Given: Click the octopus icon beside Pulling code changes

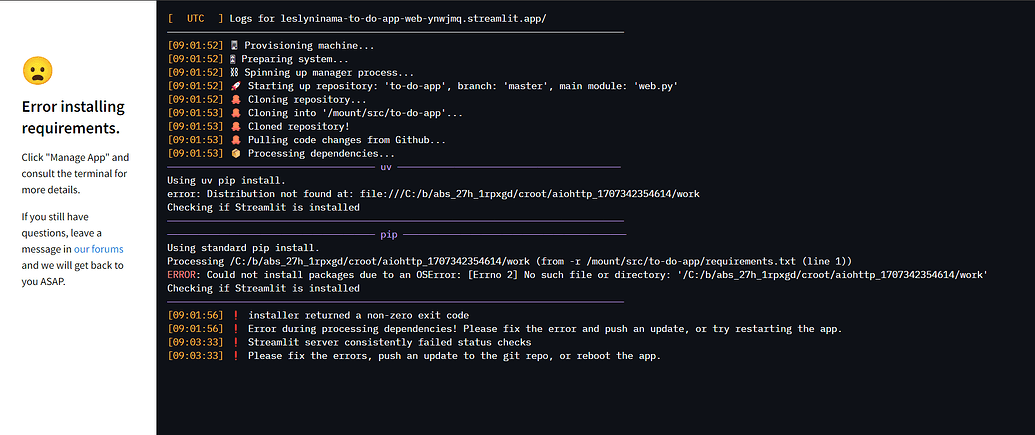Looking at the screenshot, I should tap(235, 140).
